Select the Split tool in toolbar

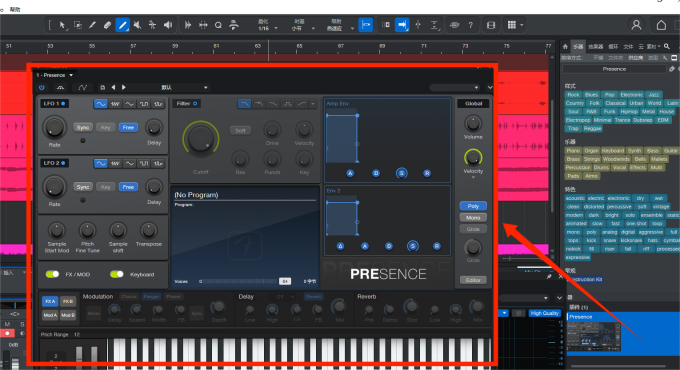[92, 25]
